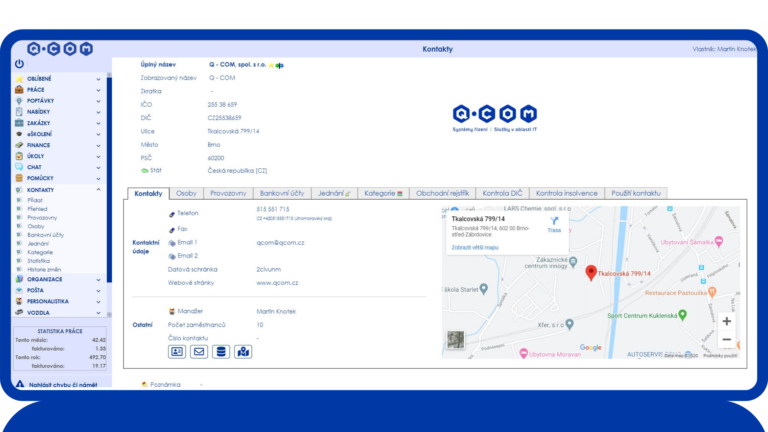This screenshot has width=768, height=432.
Task: Open the Jednání tab
Action: coord(335,193)
